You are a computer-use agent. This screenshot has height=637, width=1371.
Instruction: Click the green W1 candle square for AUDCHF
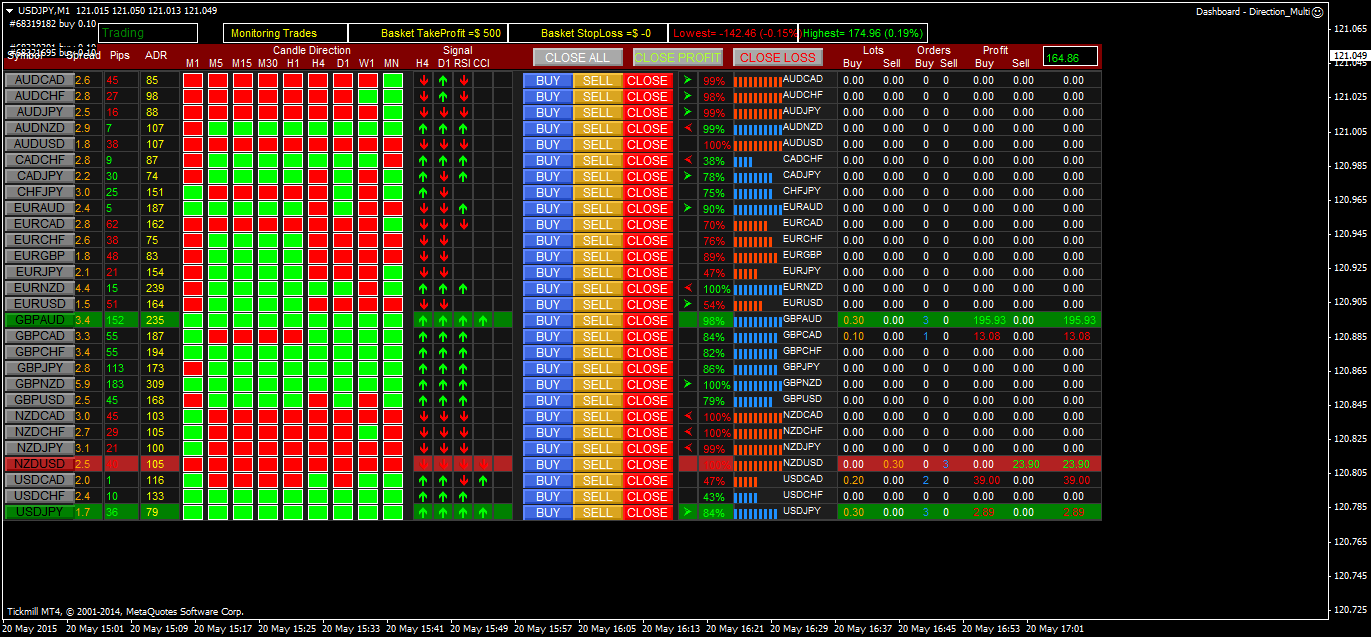click(x=367, y=97)
